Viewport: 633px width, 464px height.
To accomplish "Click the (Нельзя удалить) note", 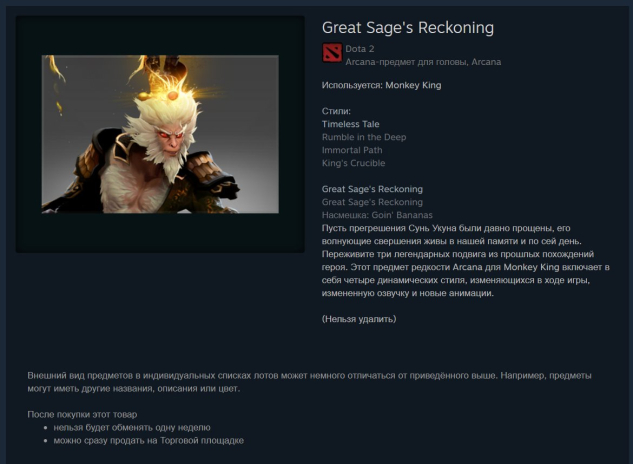I will (x=359, y=319).
